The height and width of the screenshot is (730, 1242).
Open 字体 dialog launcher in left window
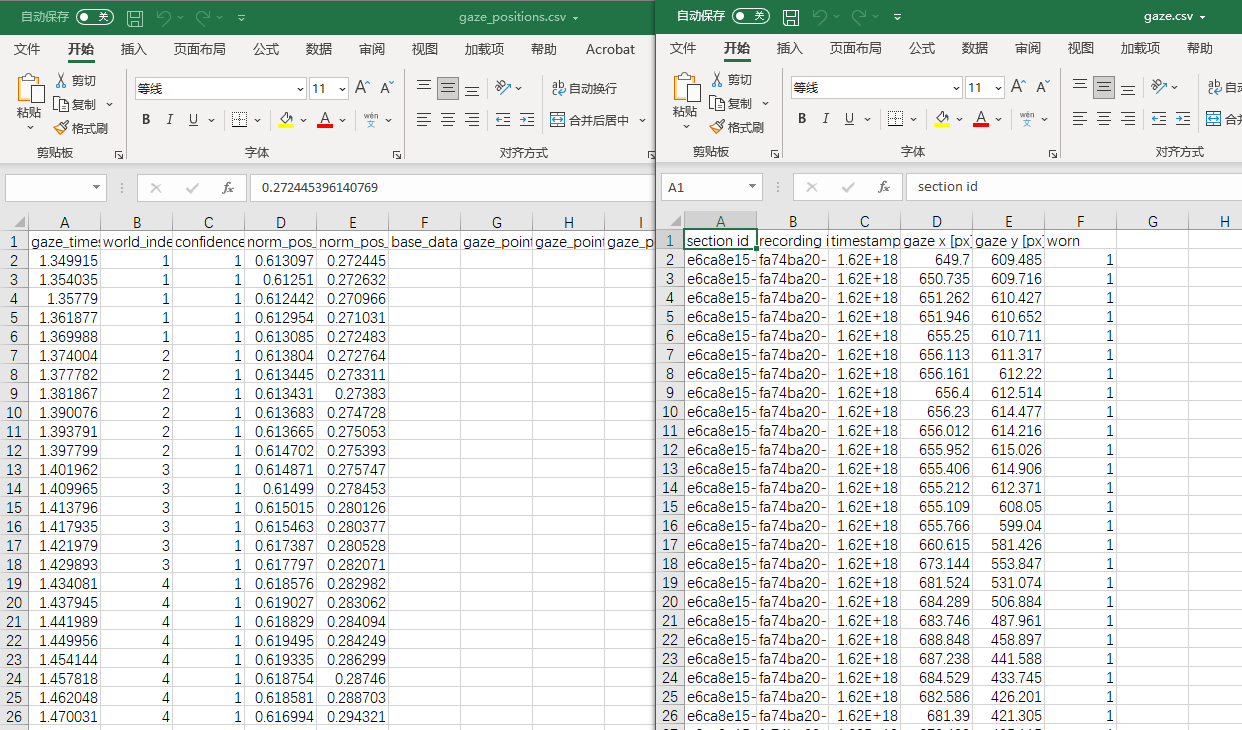(x=397, y=155)
